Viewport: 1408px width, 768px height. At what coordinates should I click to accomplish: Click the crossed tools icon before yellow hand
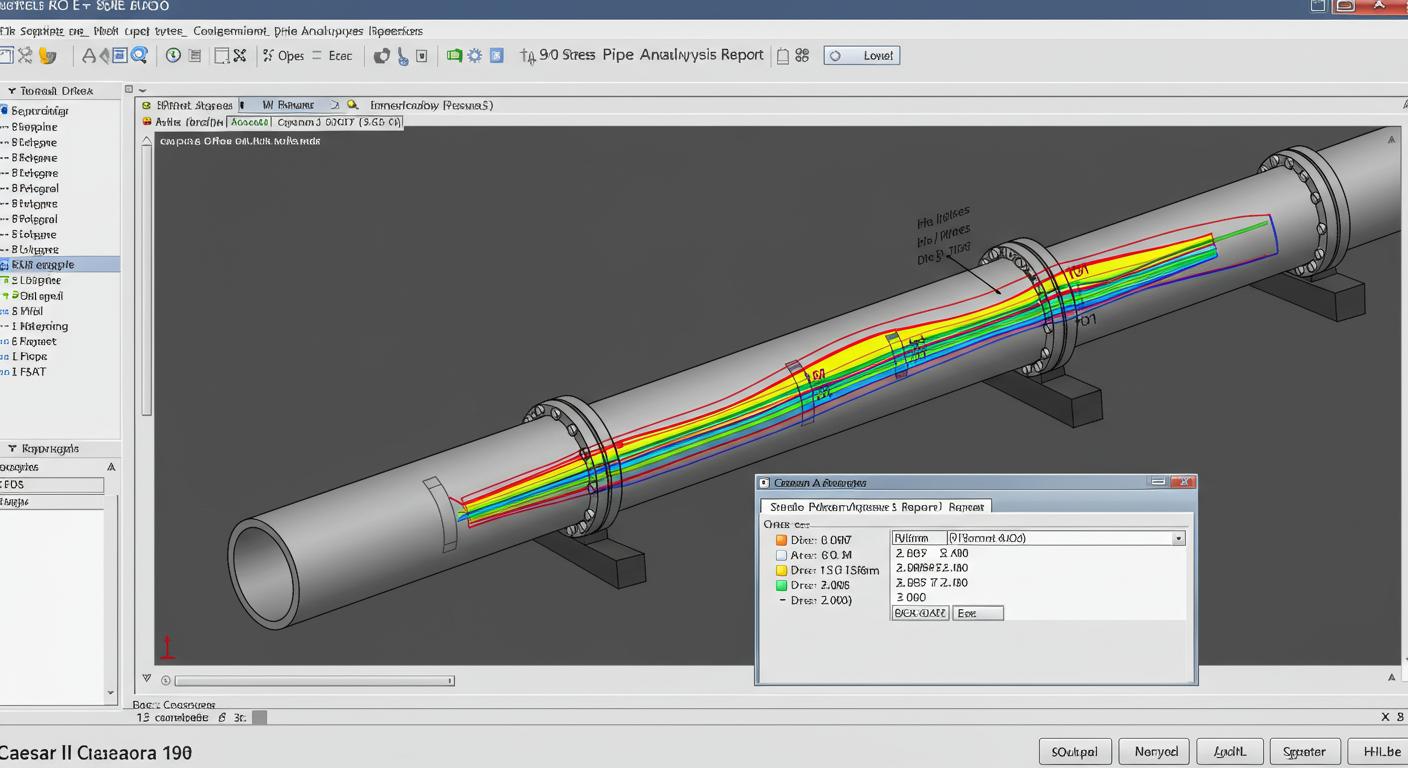[25, 56]
